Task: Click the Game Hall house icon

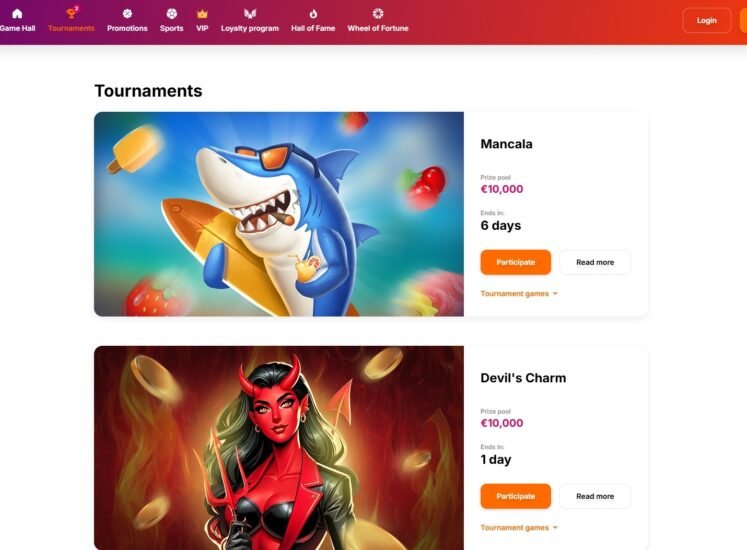Action: [x=17, y=13]
